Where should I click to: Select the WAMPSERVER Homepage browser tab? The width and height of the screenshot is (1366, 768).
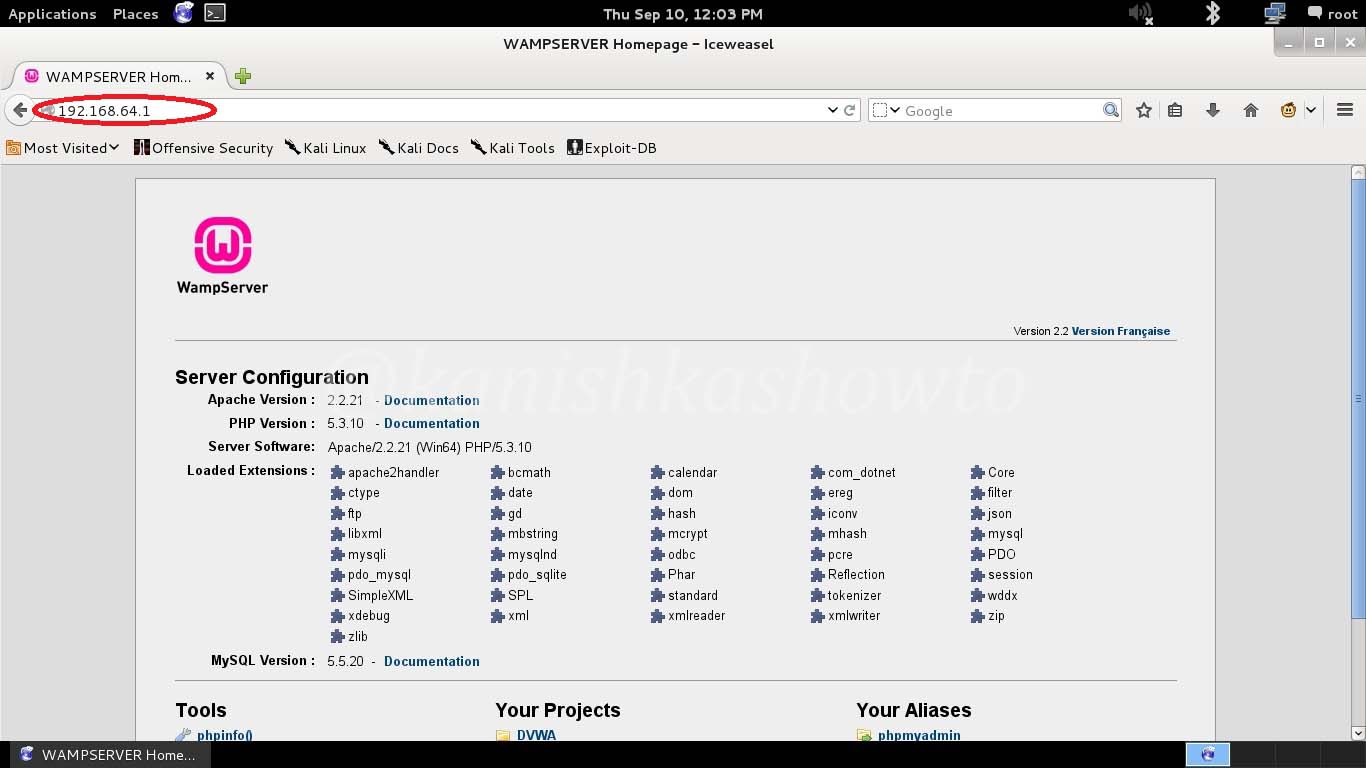click(x=119, y=76)
